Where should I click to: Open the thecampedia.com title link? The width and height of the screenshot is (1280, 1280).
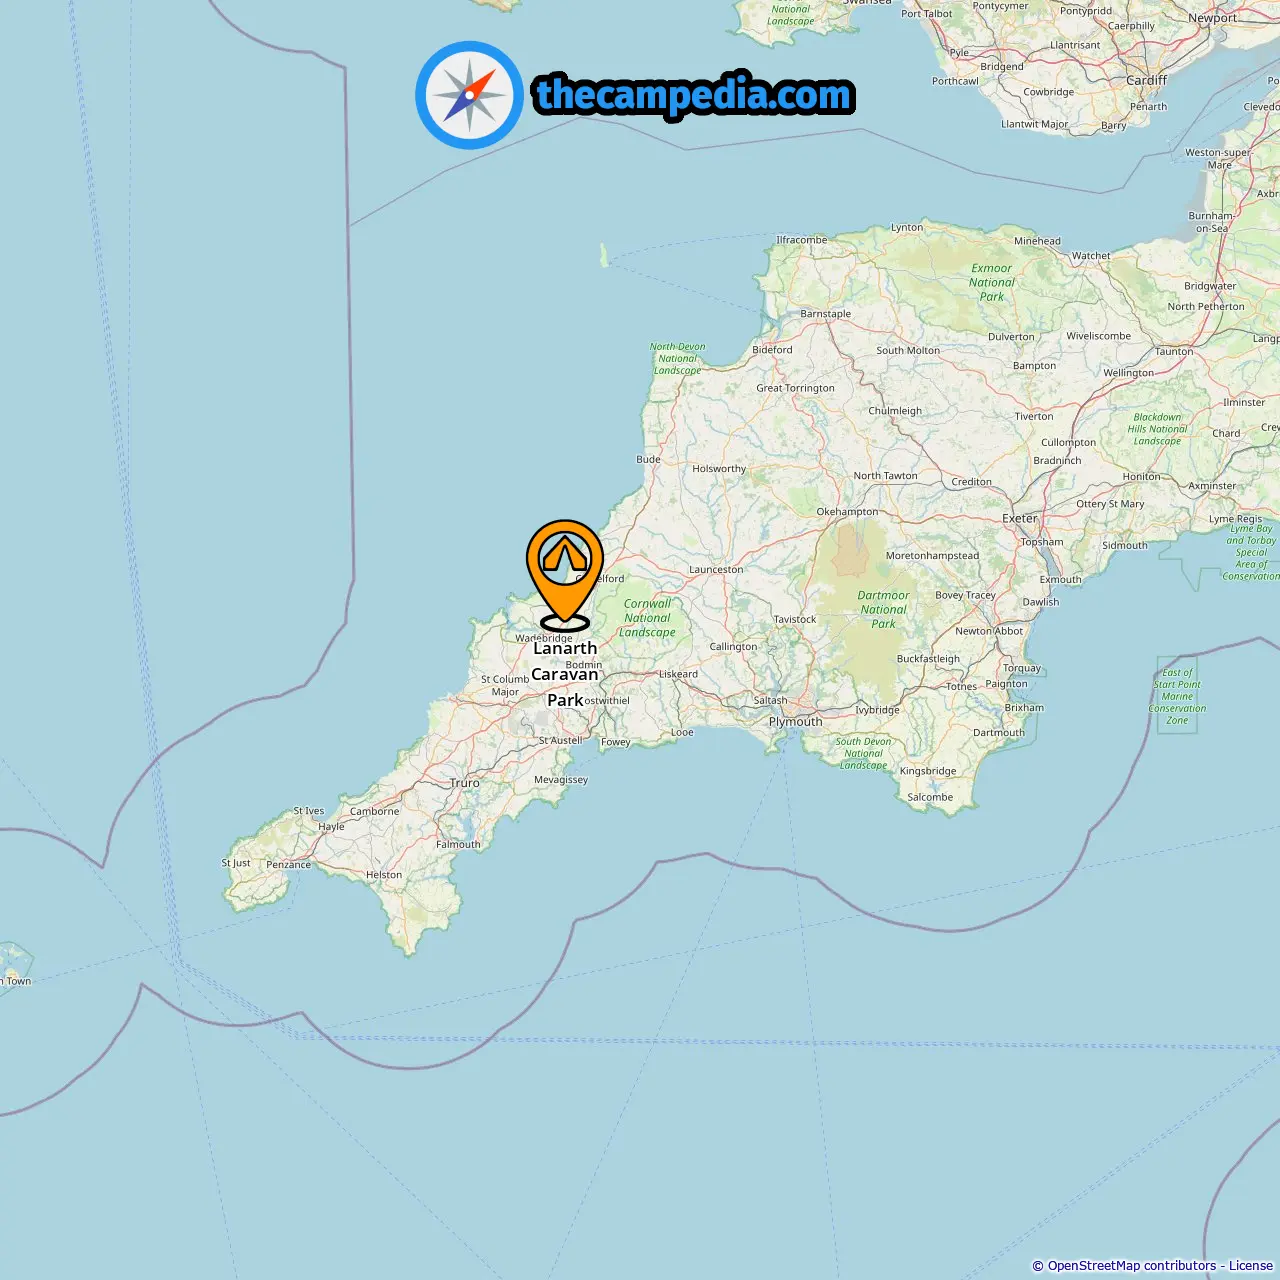pyautogui.click(x=694, y=96)
